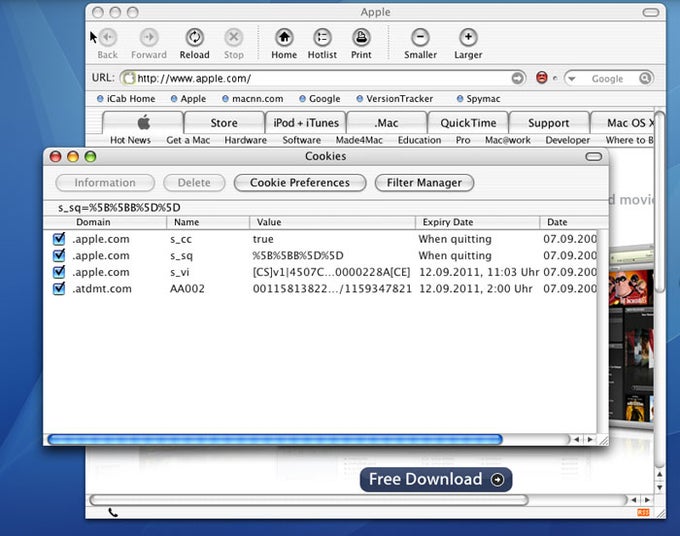Screen dimensions: 680x536
Task: Open the Developer subnav link
Action: point(568,140)
